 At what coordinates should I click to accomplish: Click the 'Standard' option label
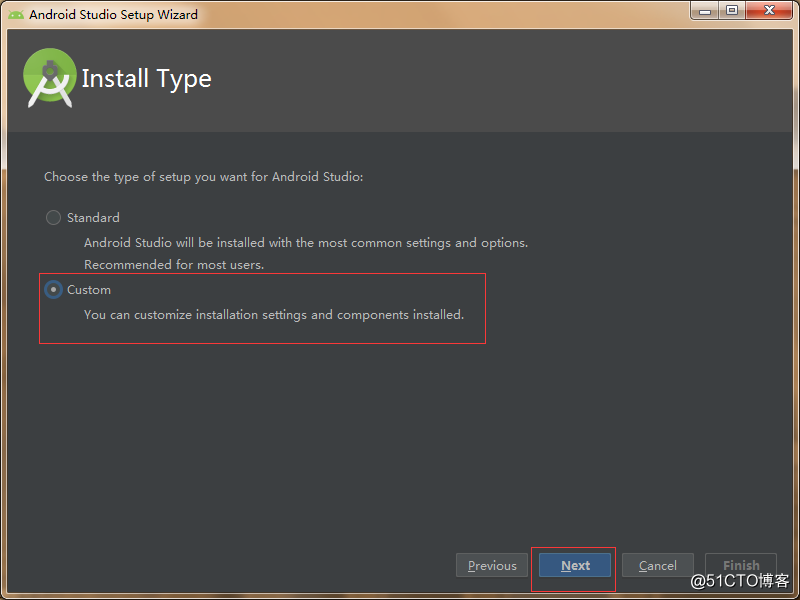coord(93,218)
